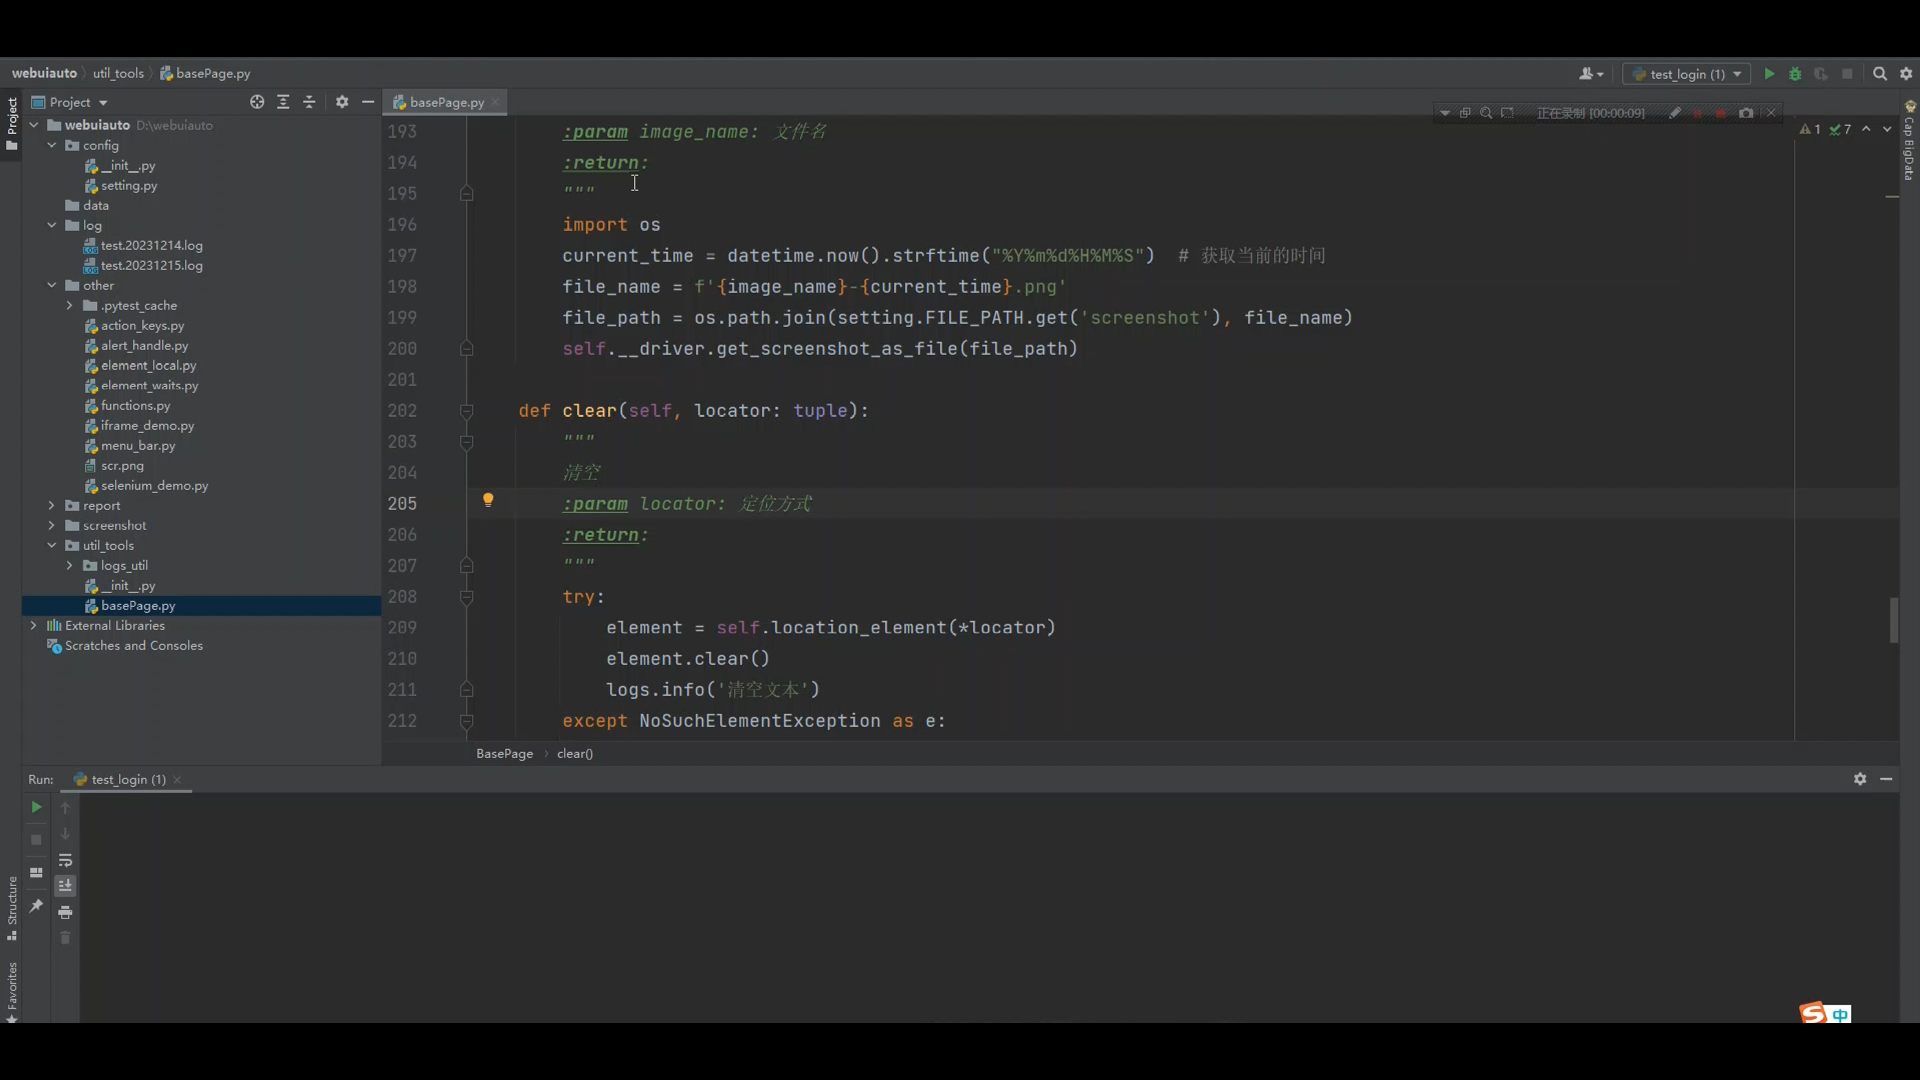Hide the Run tool window

tap(1886, 779)
